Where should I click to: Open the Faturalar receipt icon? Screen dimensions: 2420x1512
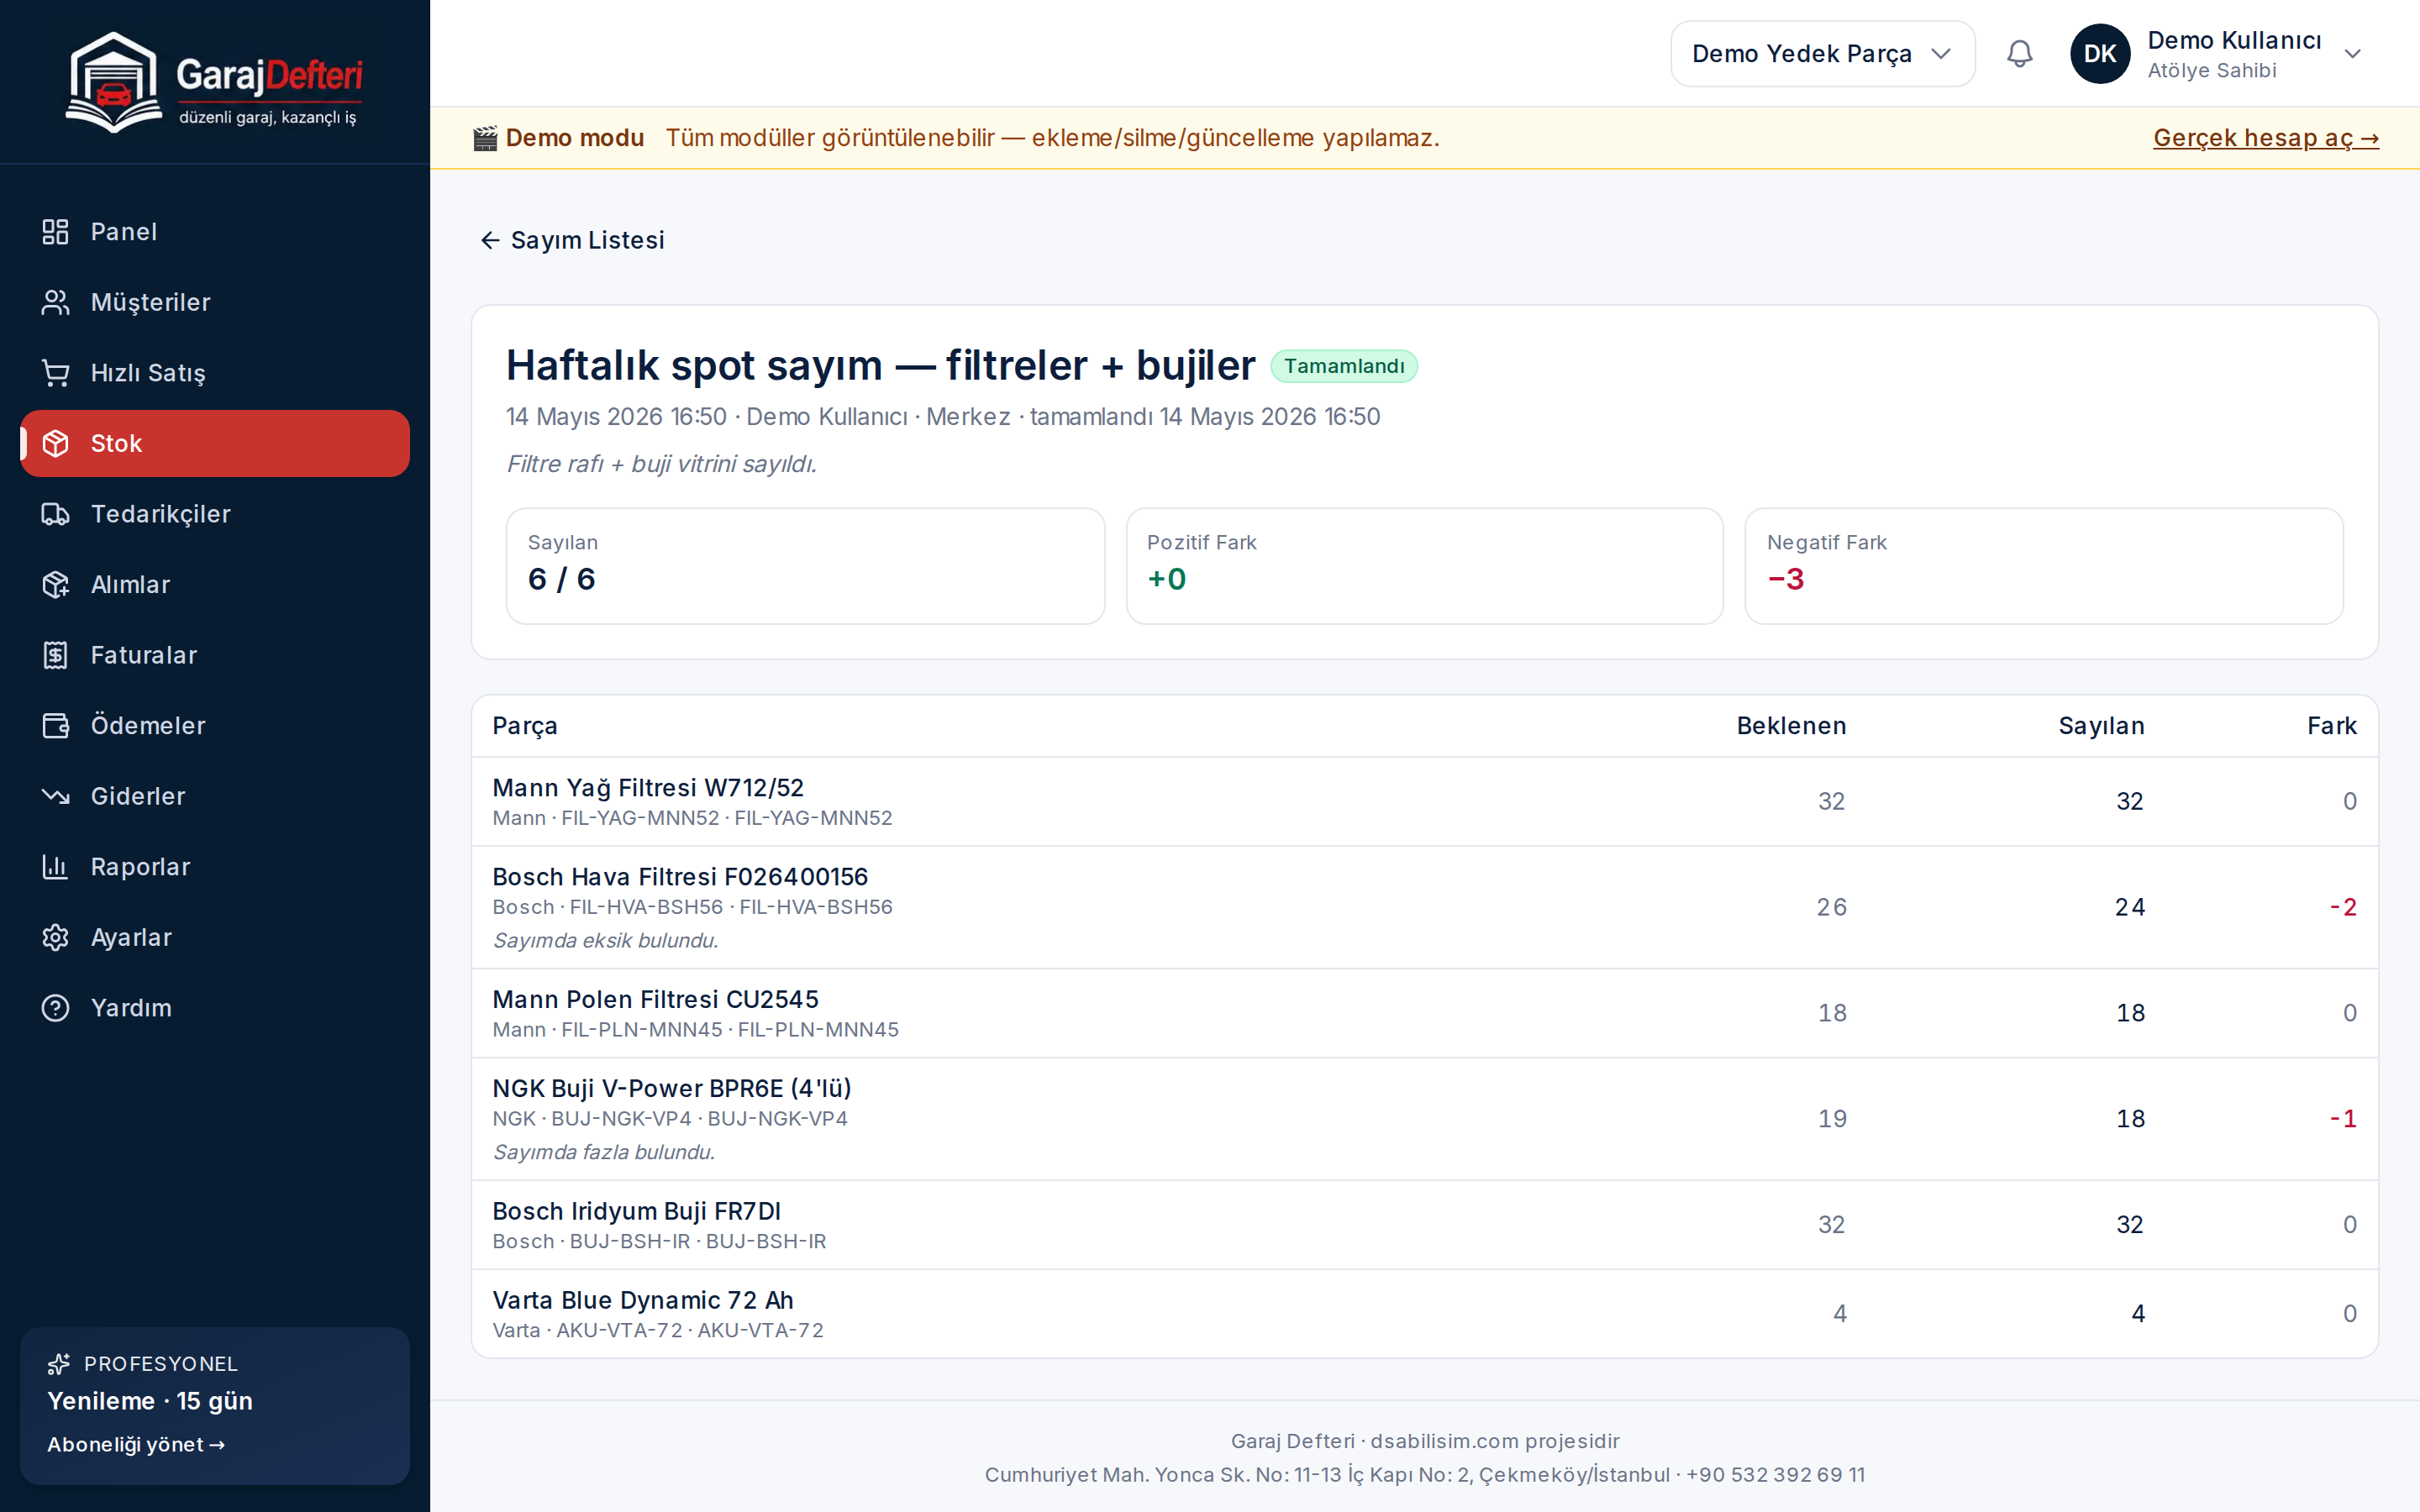pos(55,655)
